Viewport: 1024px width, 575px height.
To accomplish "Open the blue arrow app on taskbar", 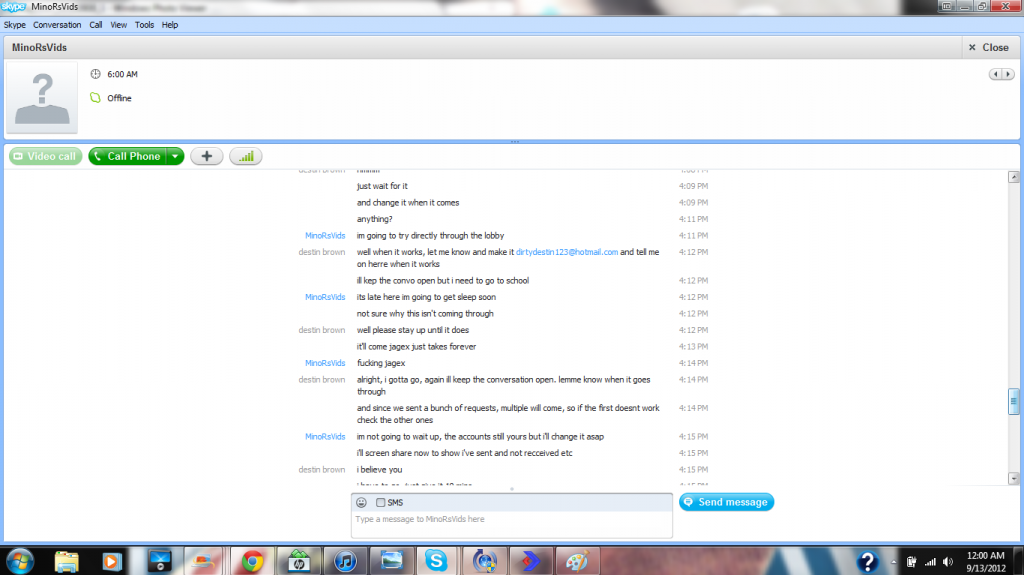I will coord(530,561).
